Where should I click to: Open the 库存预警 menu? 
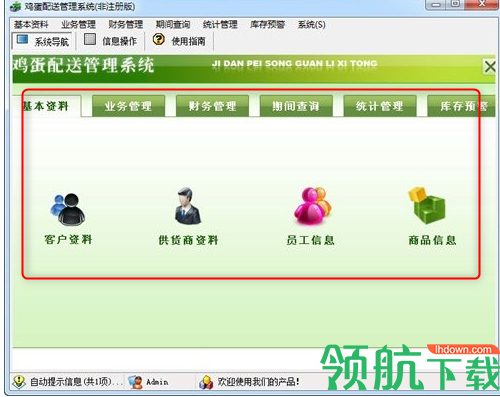click(x=267, y=24)
